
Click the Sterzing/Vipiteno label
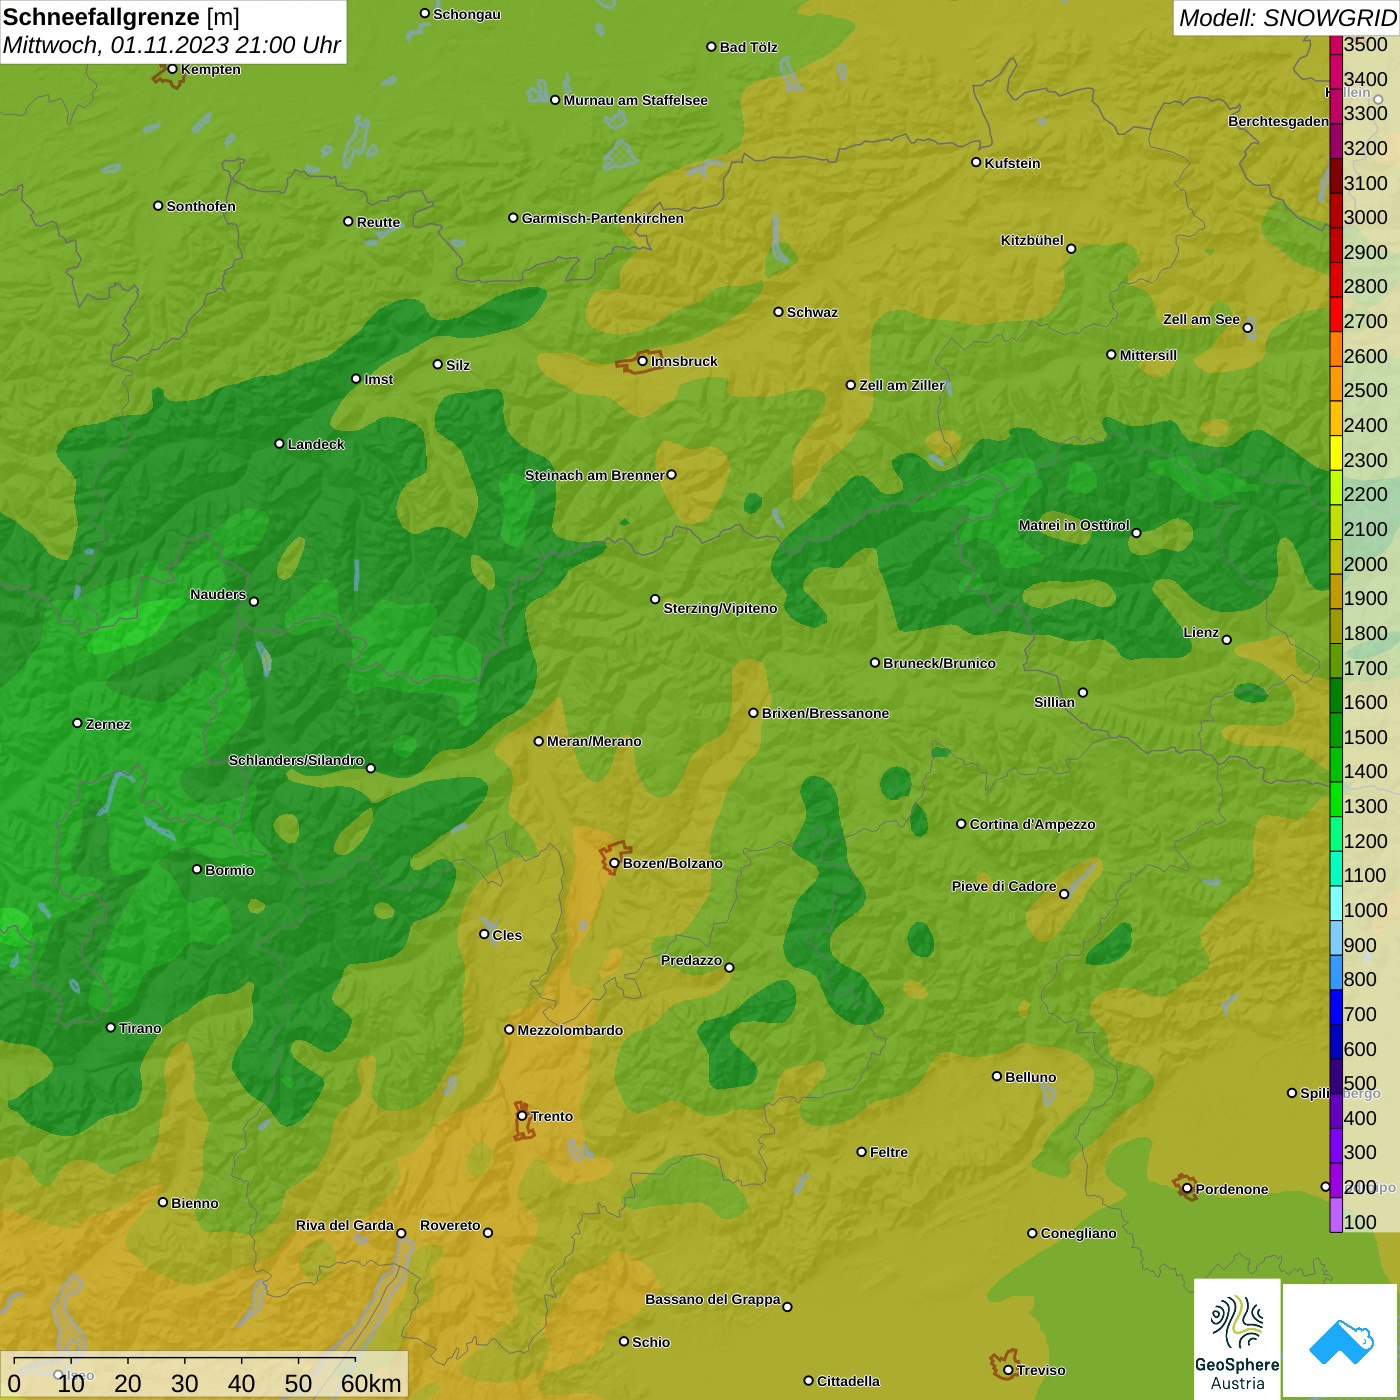tap(721, 608)
